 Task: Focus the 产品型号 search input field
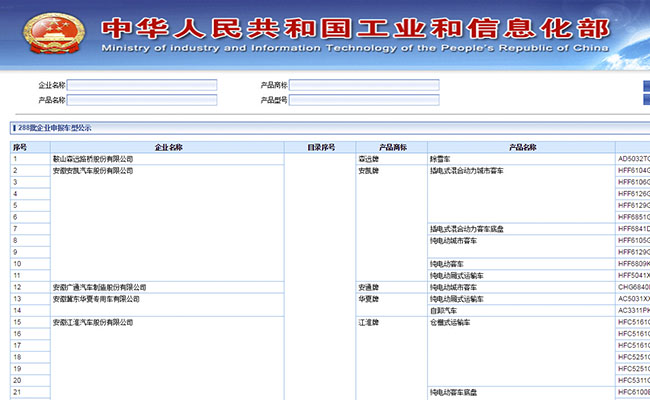[x=364, y=100]
